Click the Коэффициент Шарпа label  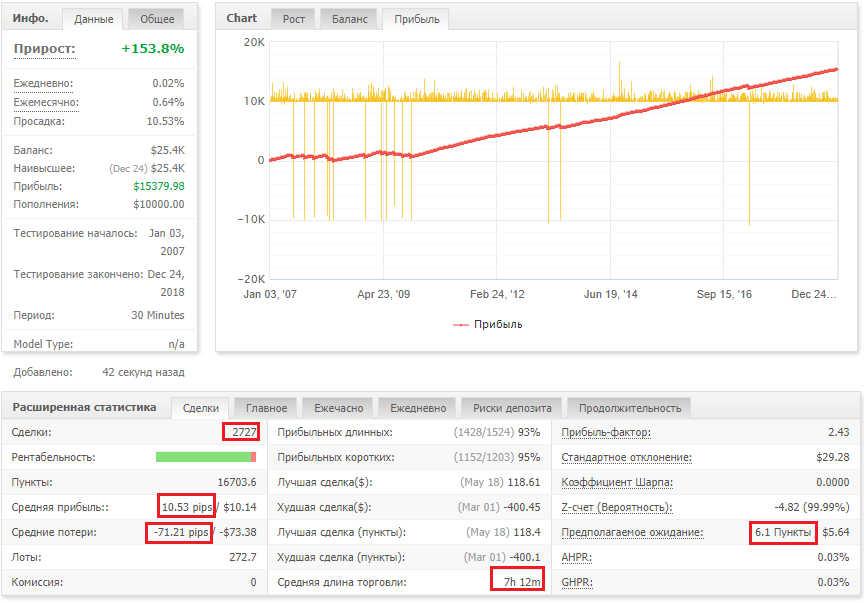(x=617, y=483)
